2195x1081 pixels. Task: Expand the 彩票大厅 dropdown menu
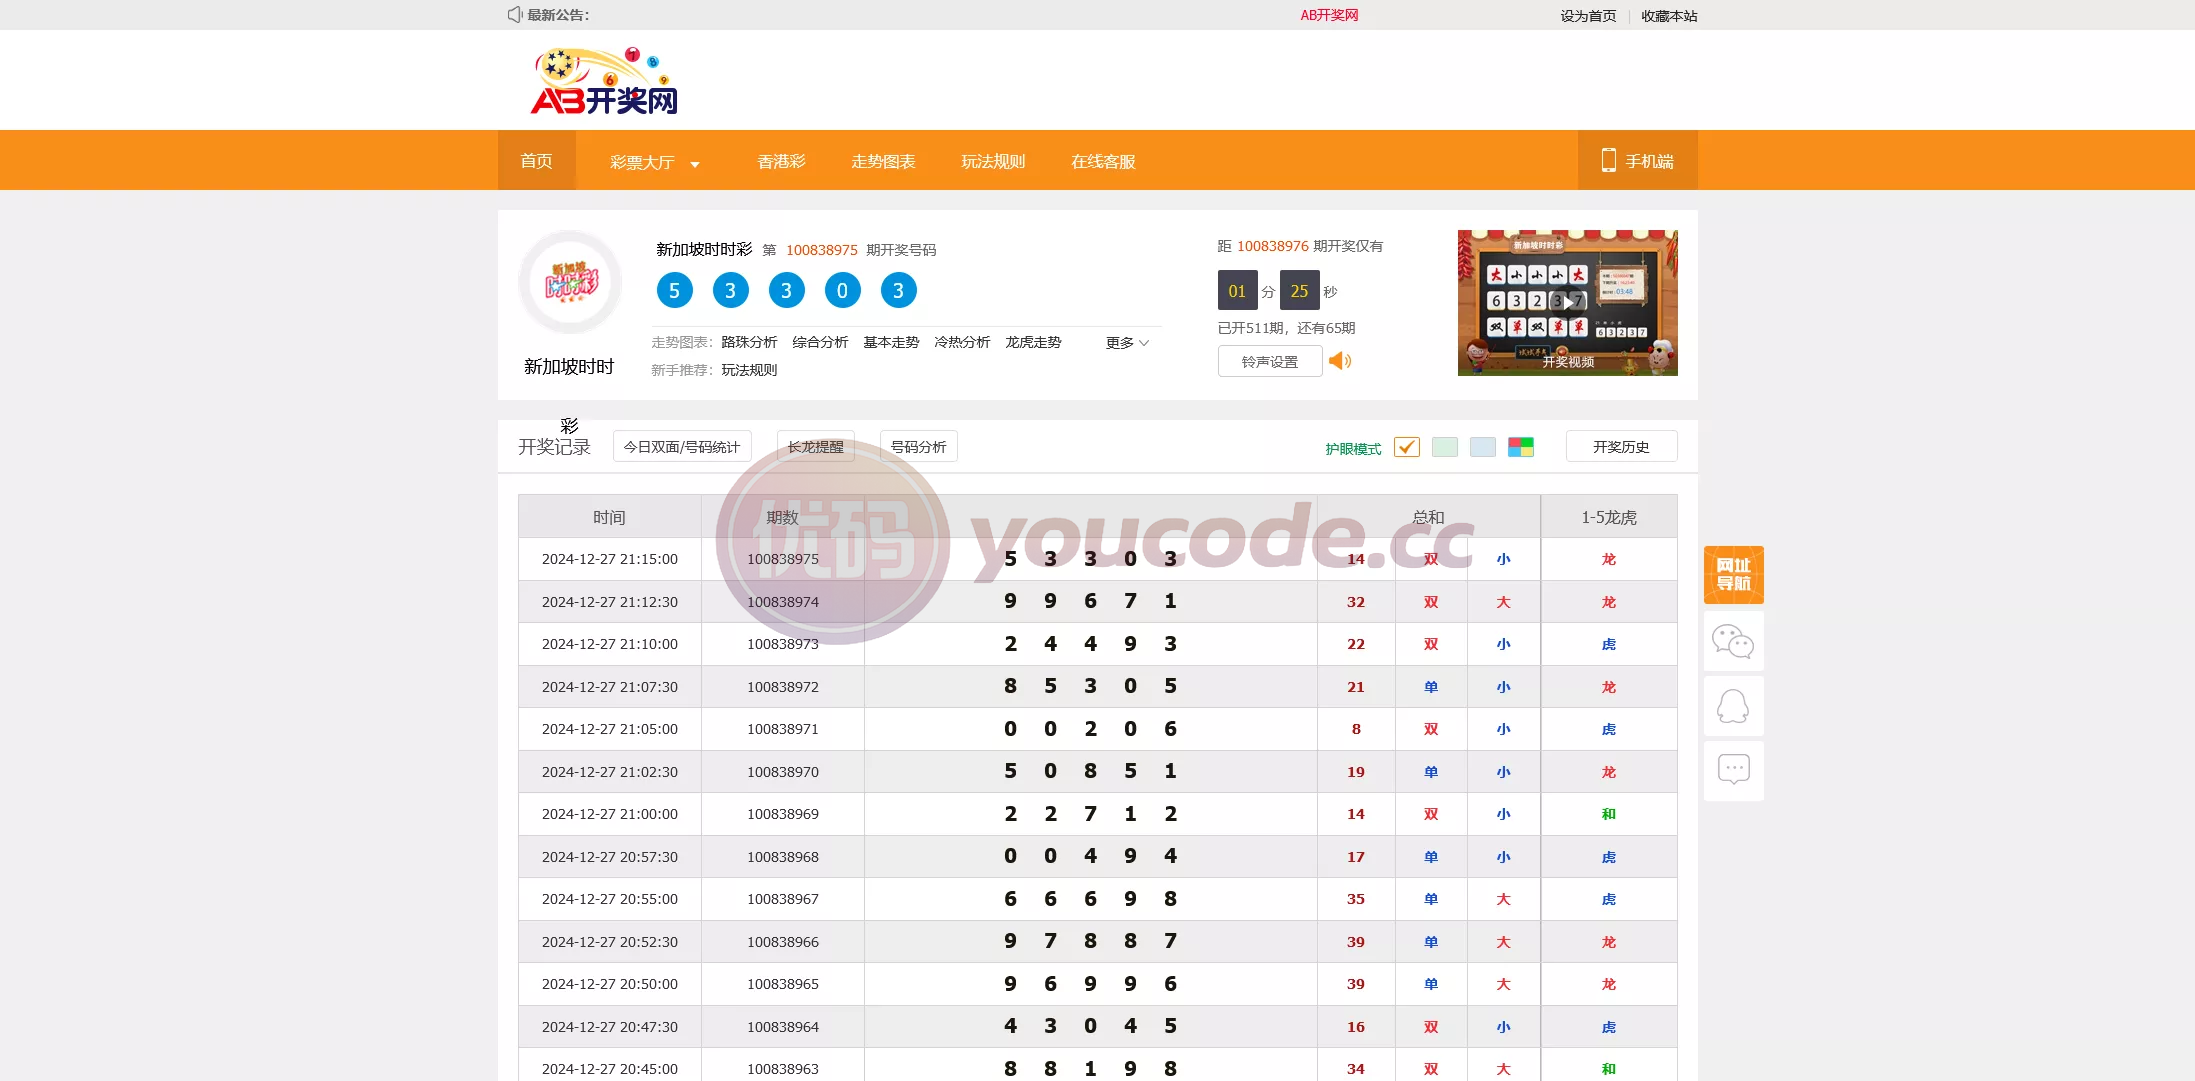point(655,162)
